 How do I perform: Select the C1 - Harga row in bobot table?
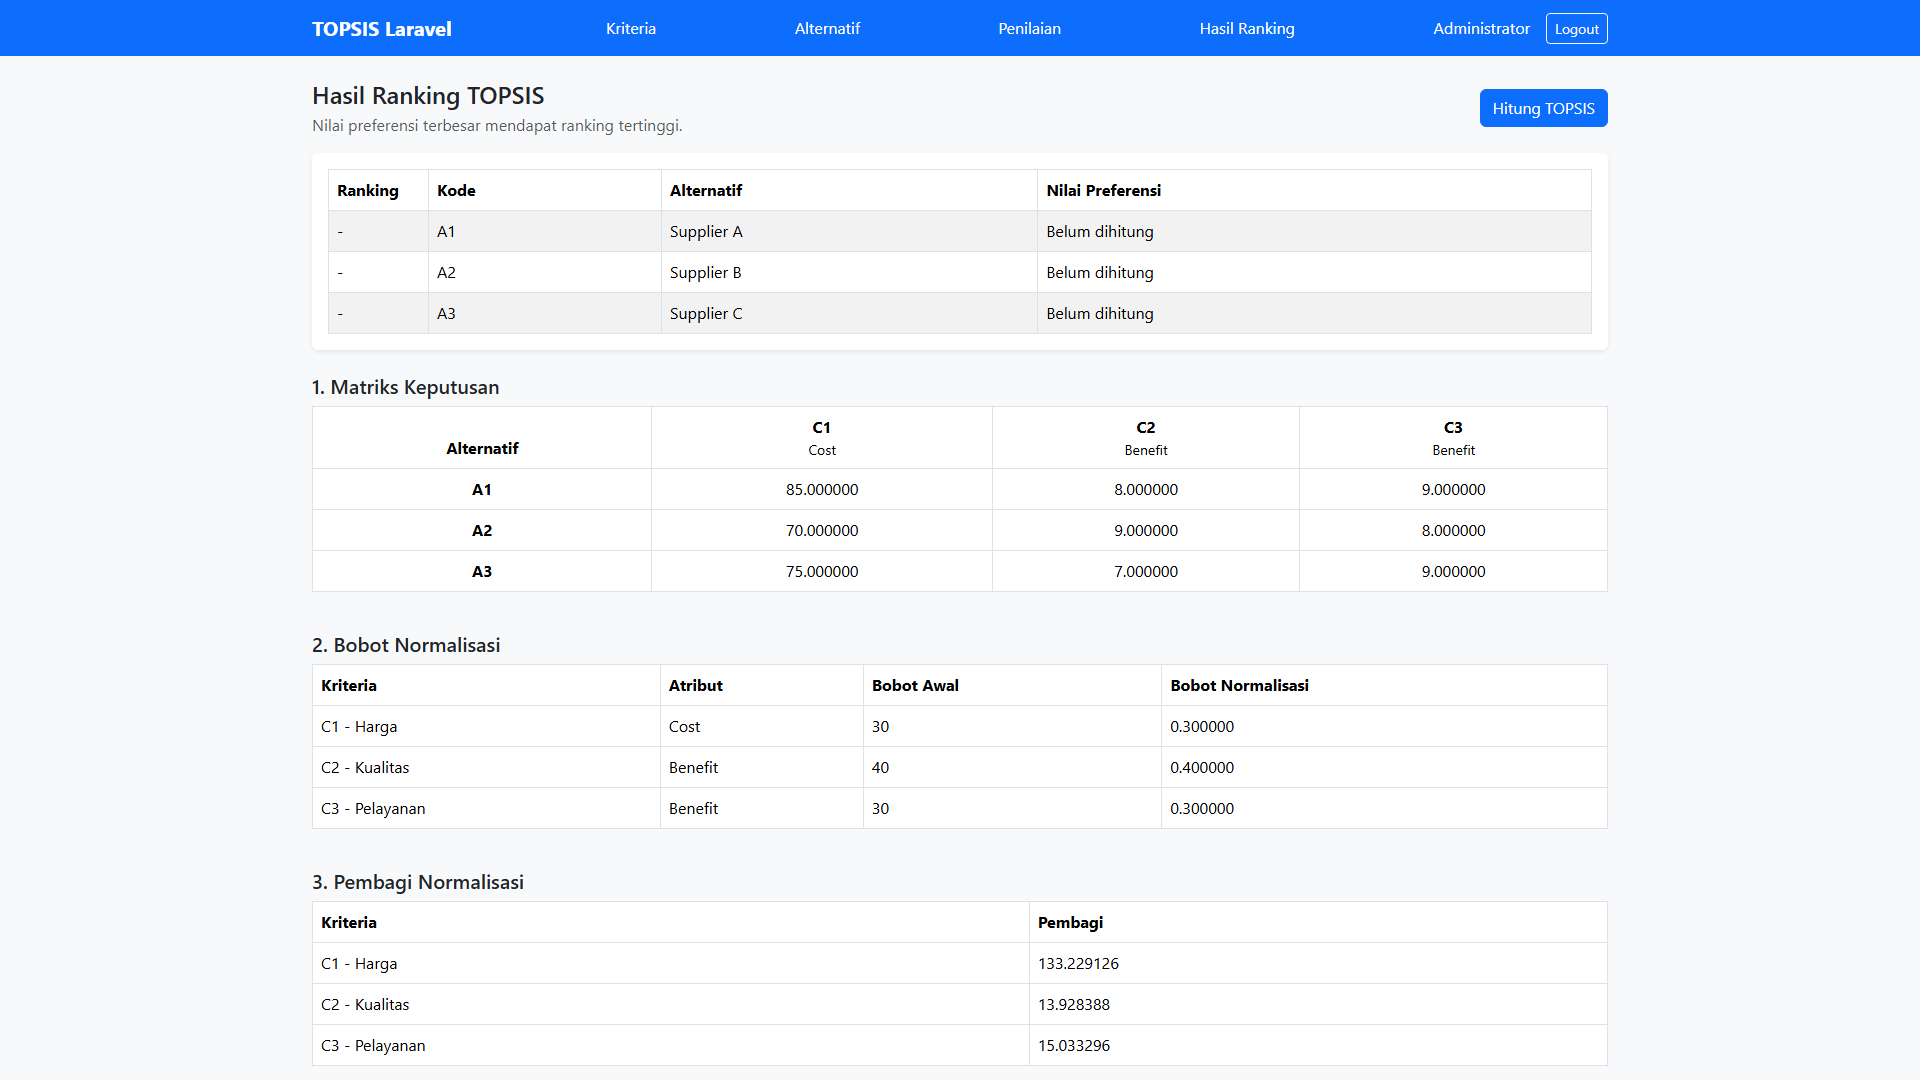coord(960,726)
